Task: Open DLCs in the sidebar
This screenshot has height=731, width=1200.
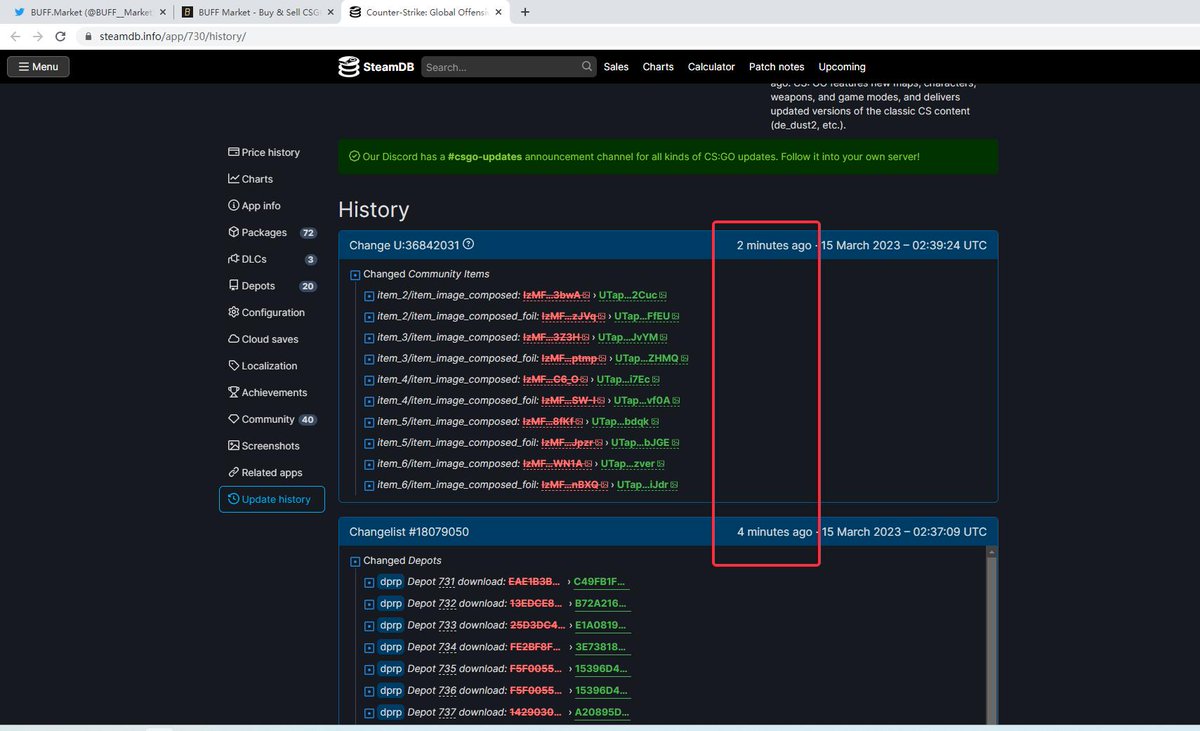Action: click(271, 259)
